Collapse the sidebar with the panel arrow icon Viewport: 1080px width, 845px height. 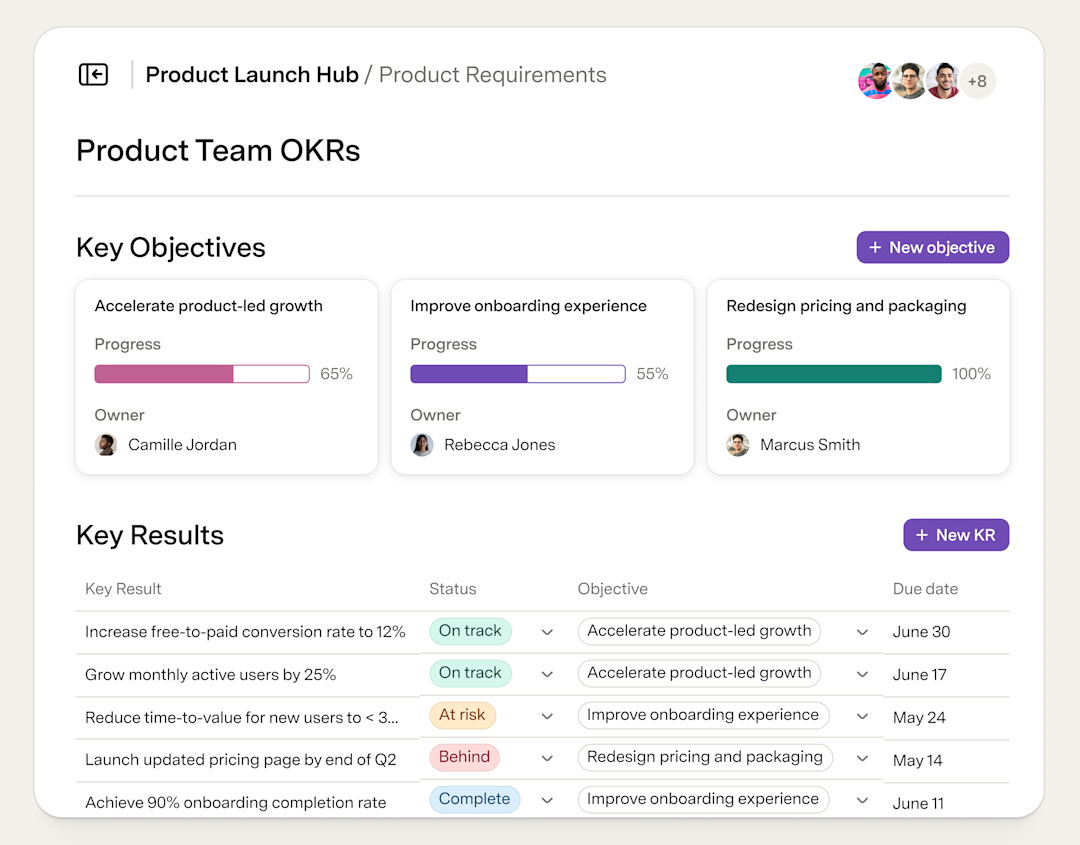(93, 74)
